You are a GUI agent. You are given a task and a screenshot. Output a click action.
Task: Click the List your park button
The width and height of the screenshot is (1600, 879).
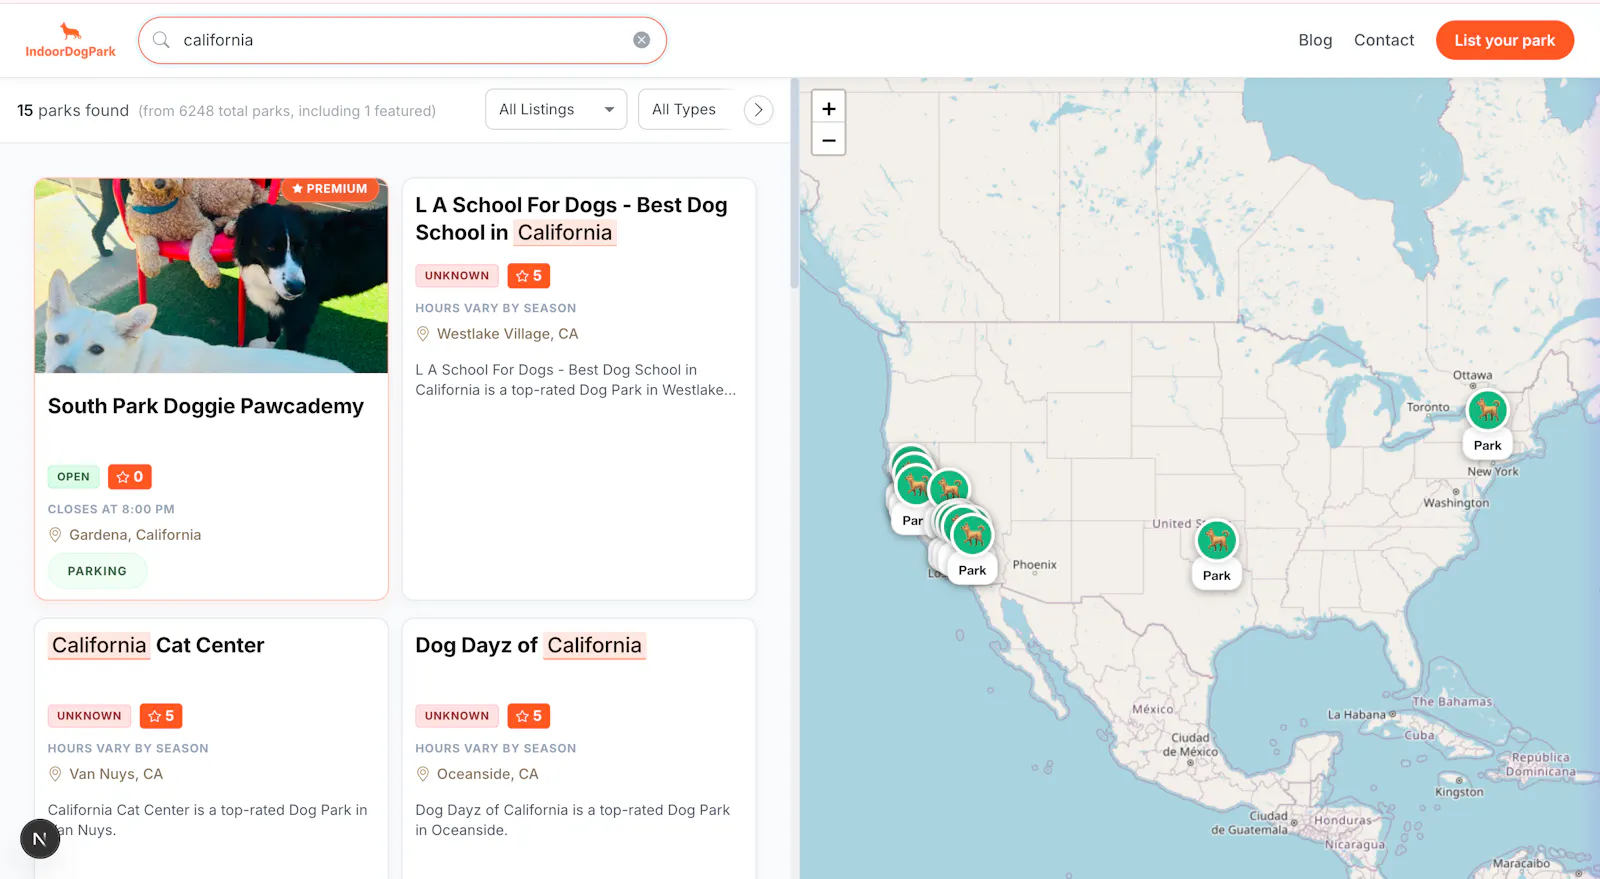(1505, 40)
